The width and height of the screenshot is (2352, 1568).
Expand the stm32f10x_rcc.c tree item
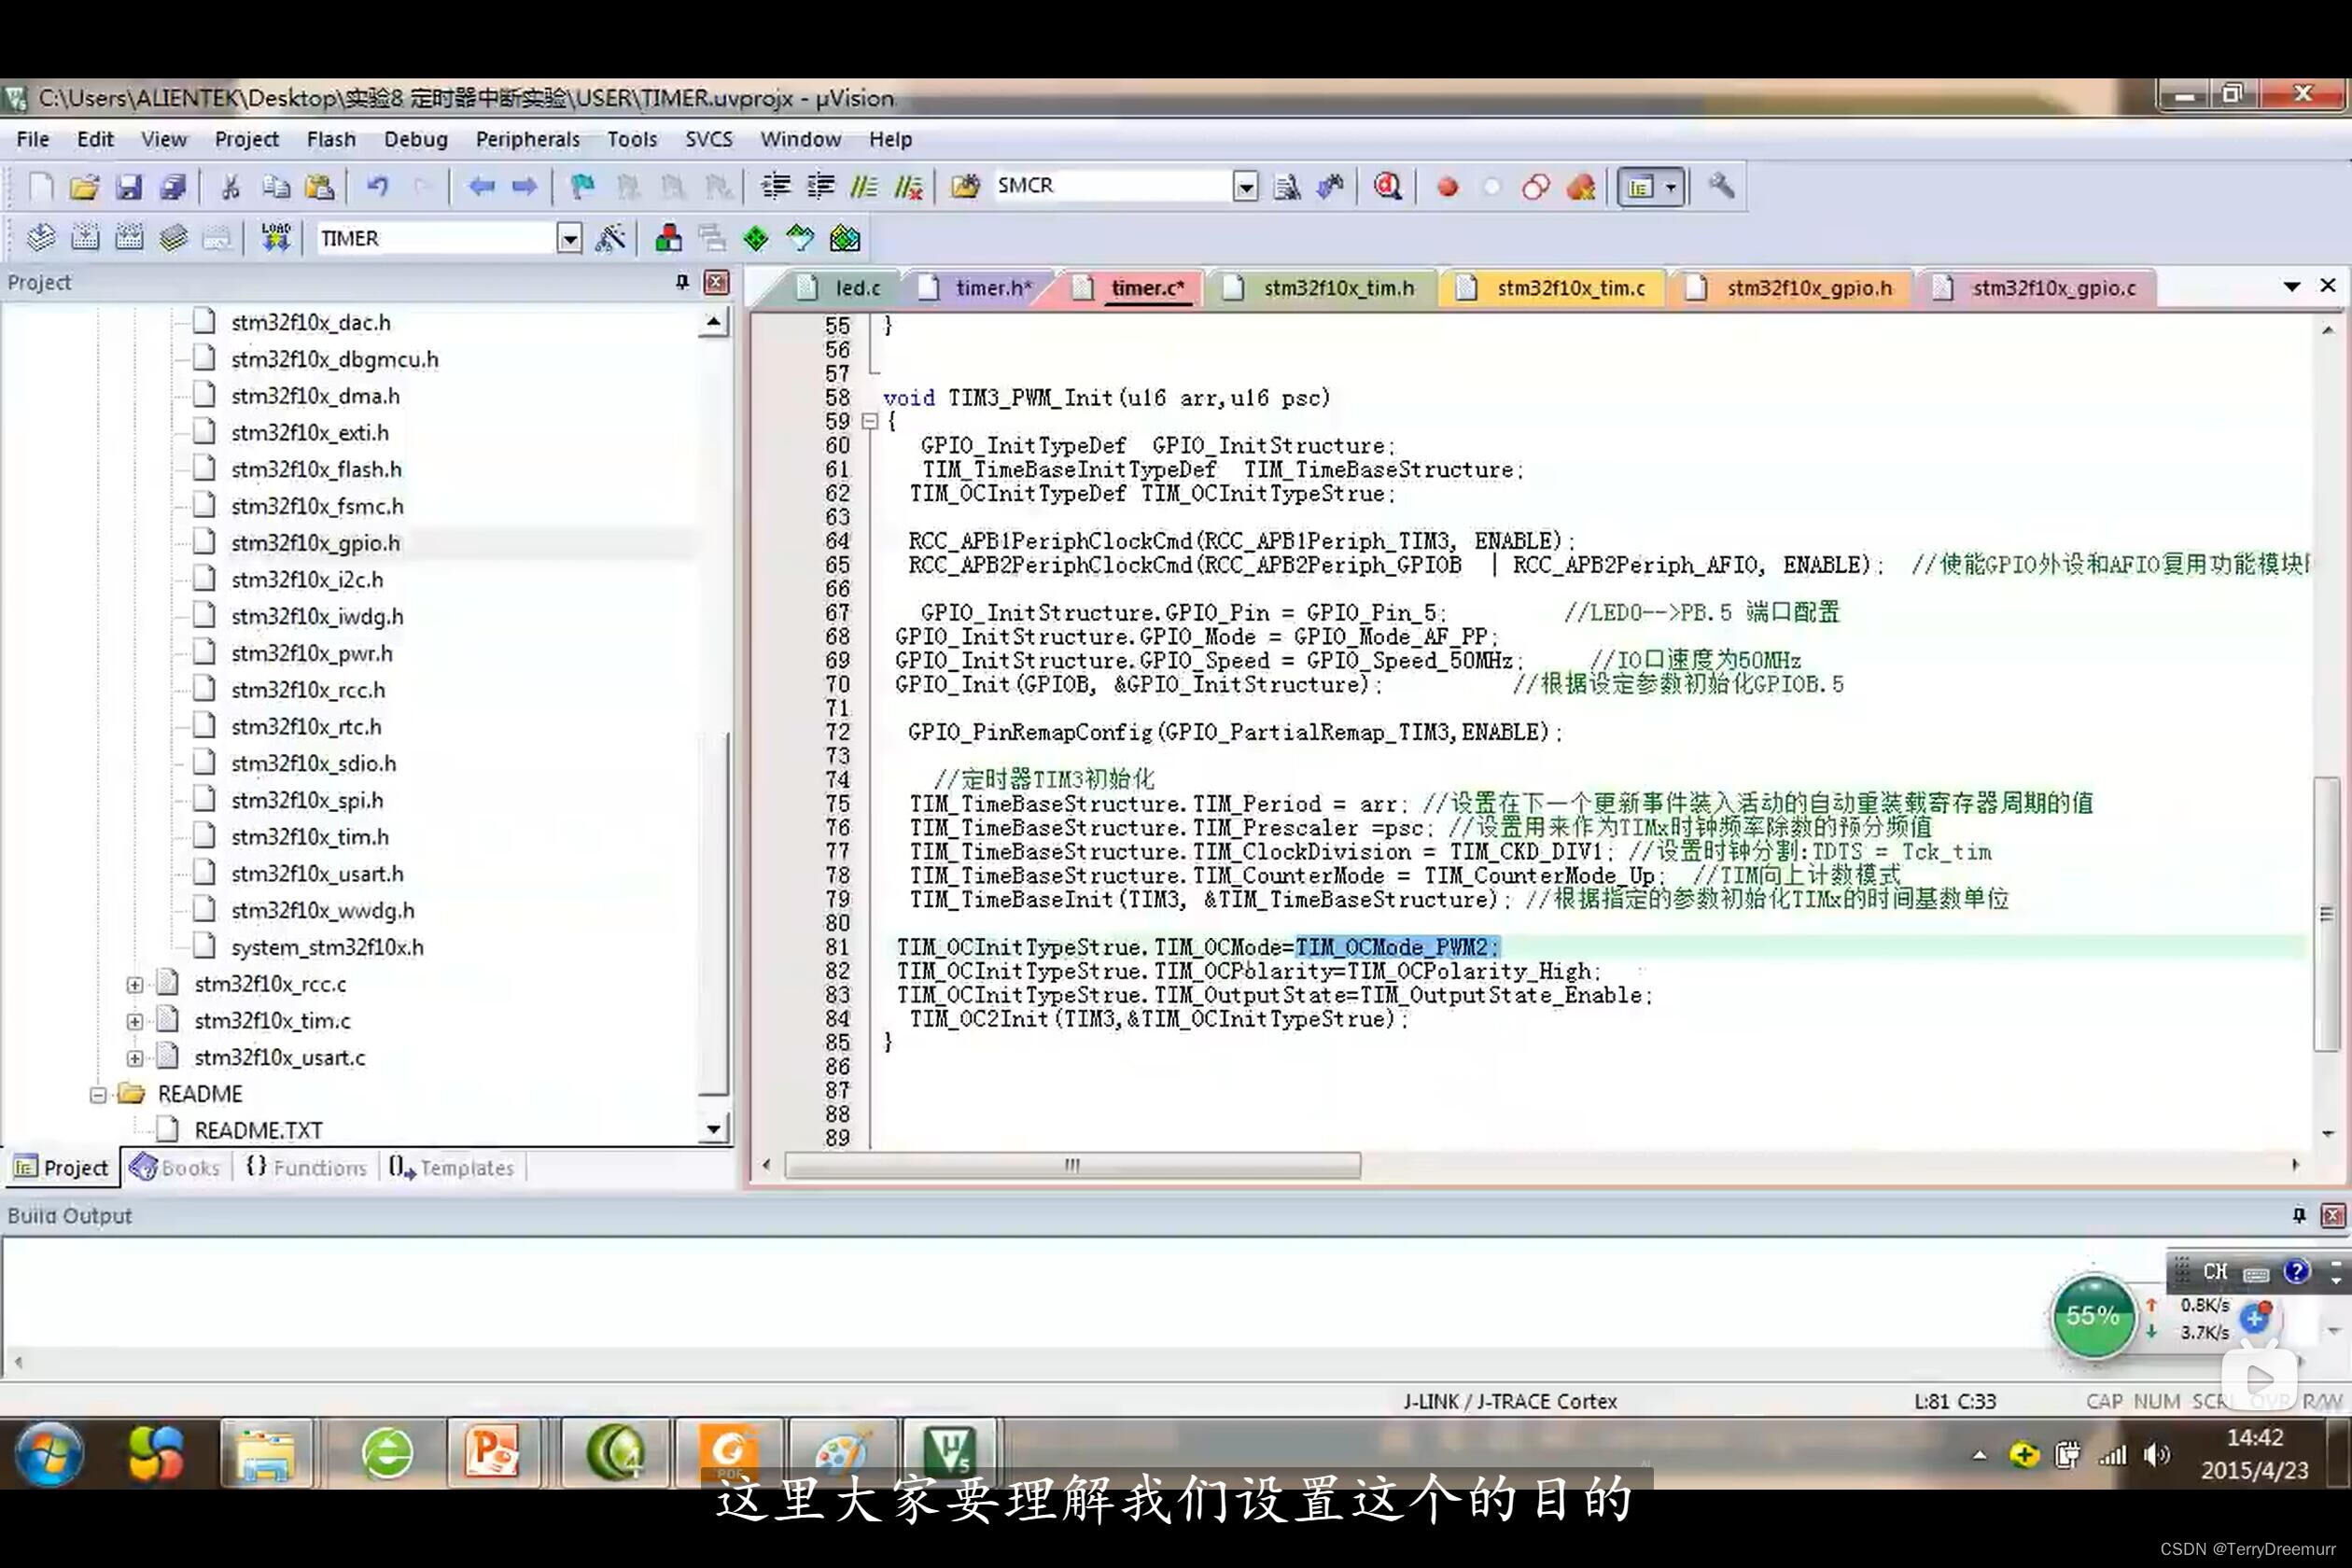(135, 984)
